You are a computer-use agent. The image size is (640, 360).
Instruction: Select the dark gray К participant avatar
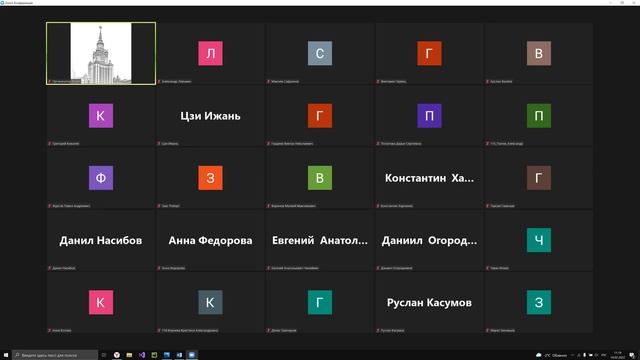[210, 302]
